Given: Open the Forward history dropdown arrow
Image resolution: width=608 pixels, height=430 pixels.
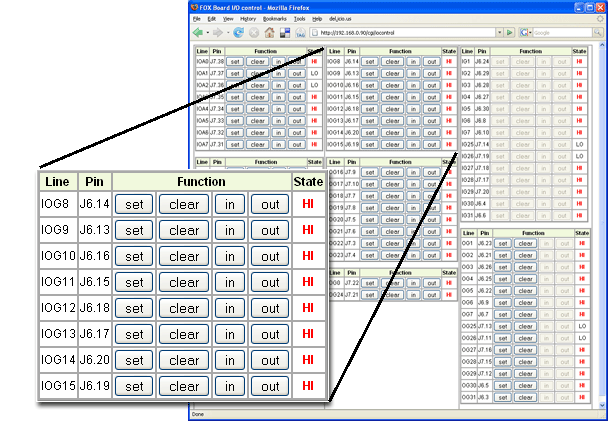Looking at the screenshot, I should (228, 33).
